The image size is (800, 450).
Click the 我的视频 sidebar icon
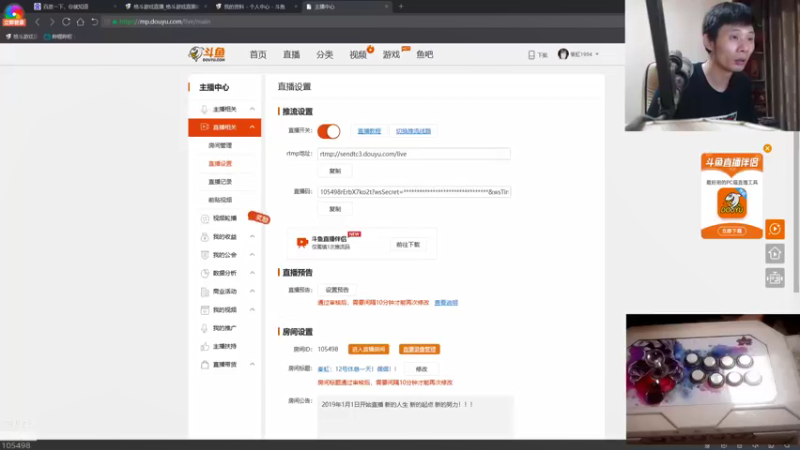click(x=205, y=310)
